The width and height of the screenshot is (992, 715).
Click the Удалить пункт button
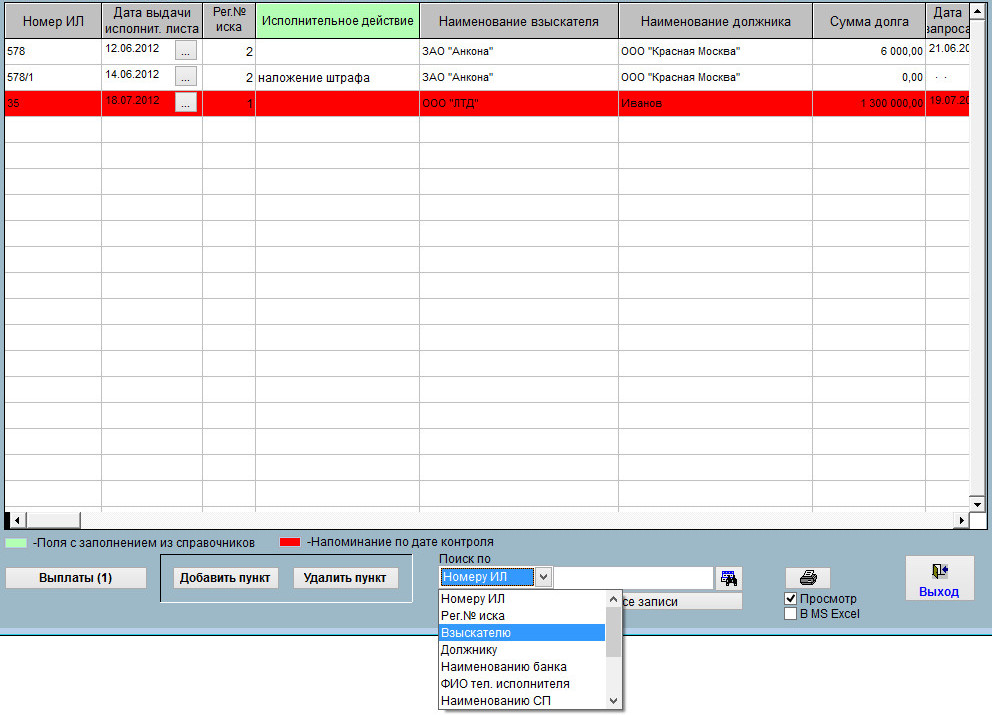(x=345, y=578)
